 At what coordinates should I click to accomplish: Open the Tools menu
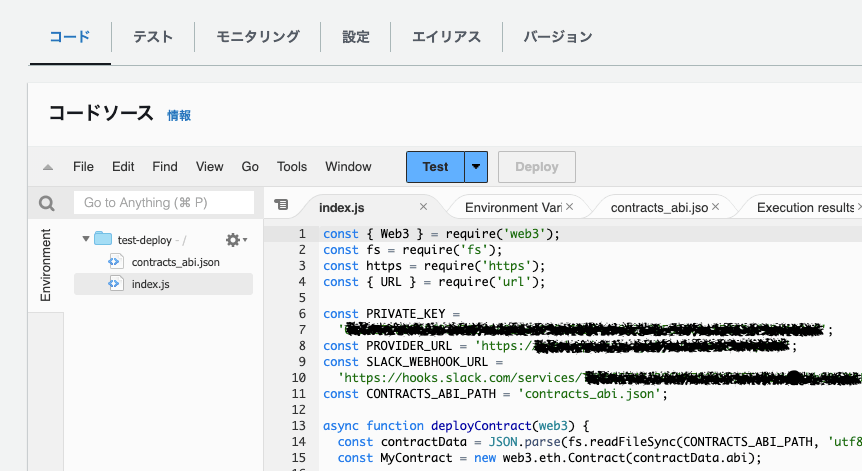[x=292, y=167]
